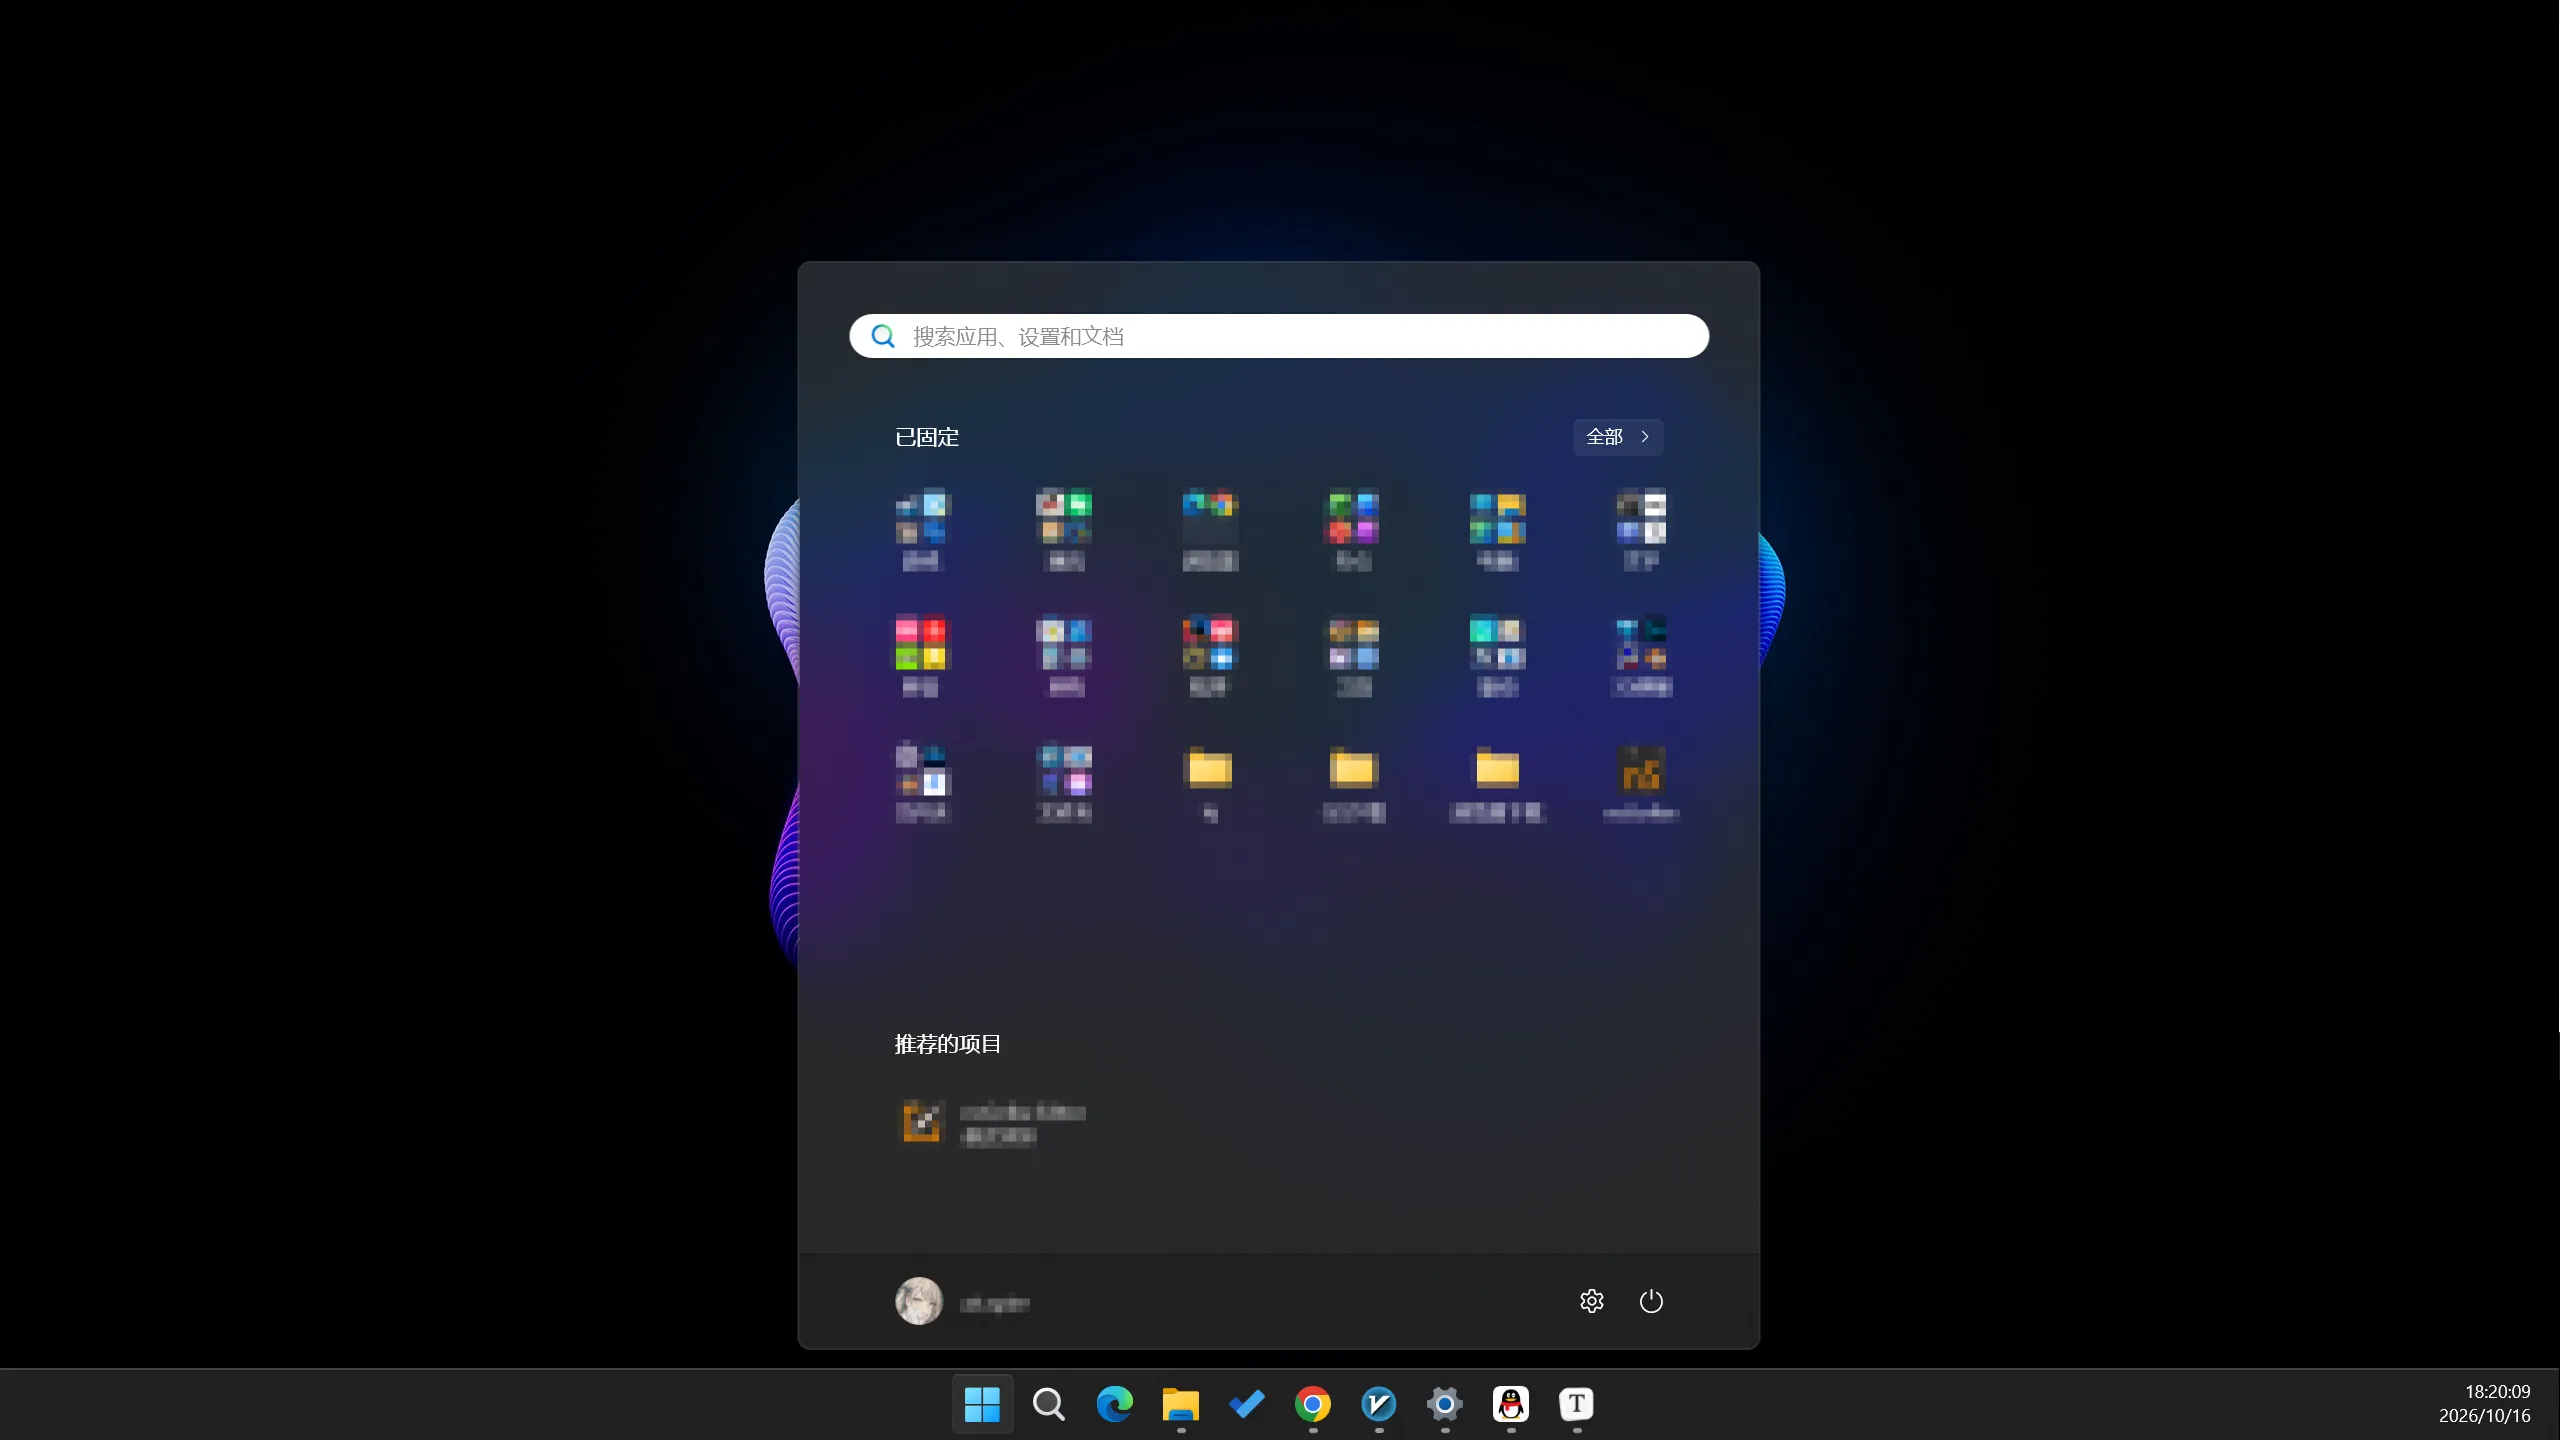This screenshot has height=1440, width=2560.
Task: Open the blue round V app icon
Action: pyautogui.click(x=1378, y=1404)
